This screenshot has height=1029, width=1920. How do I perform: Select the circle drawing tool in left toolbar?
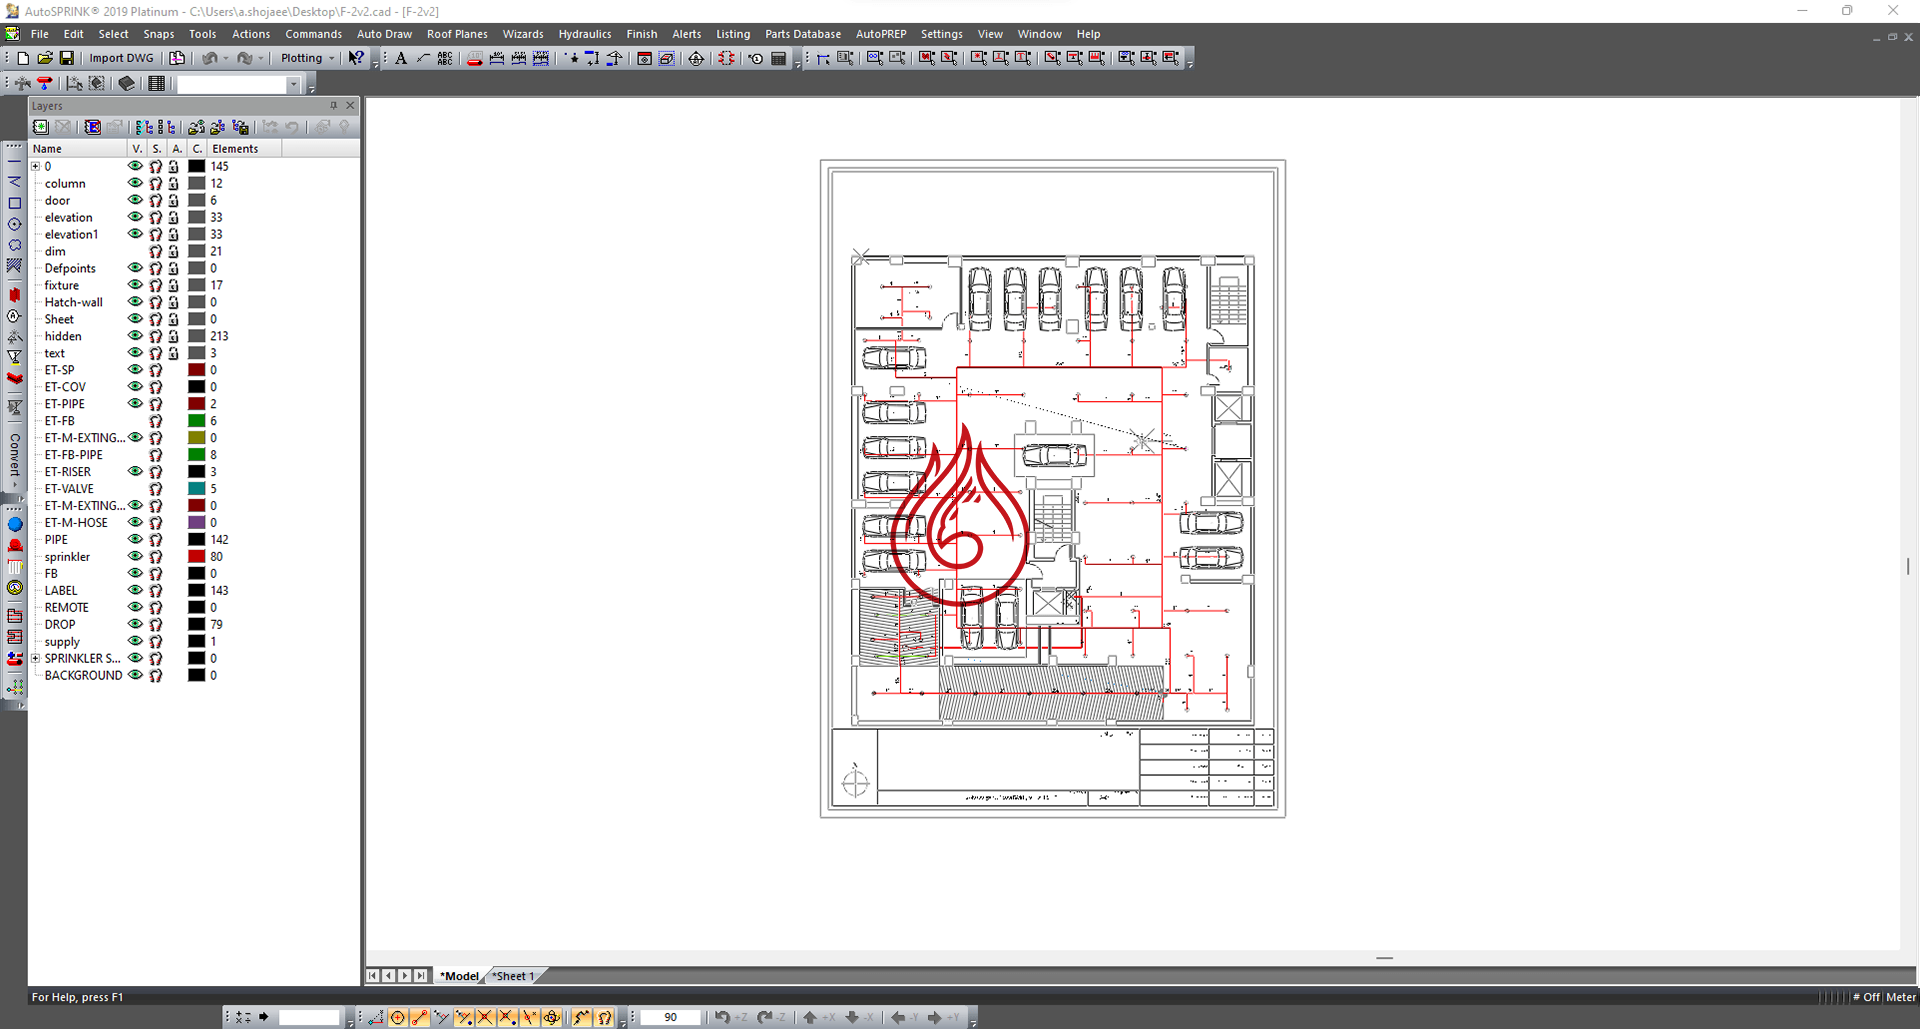[15, 224]
